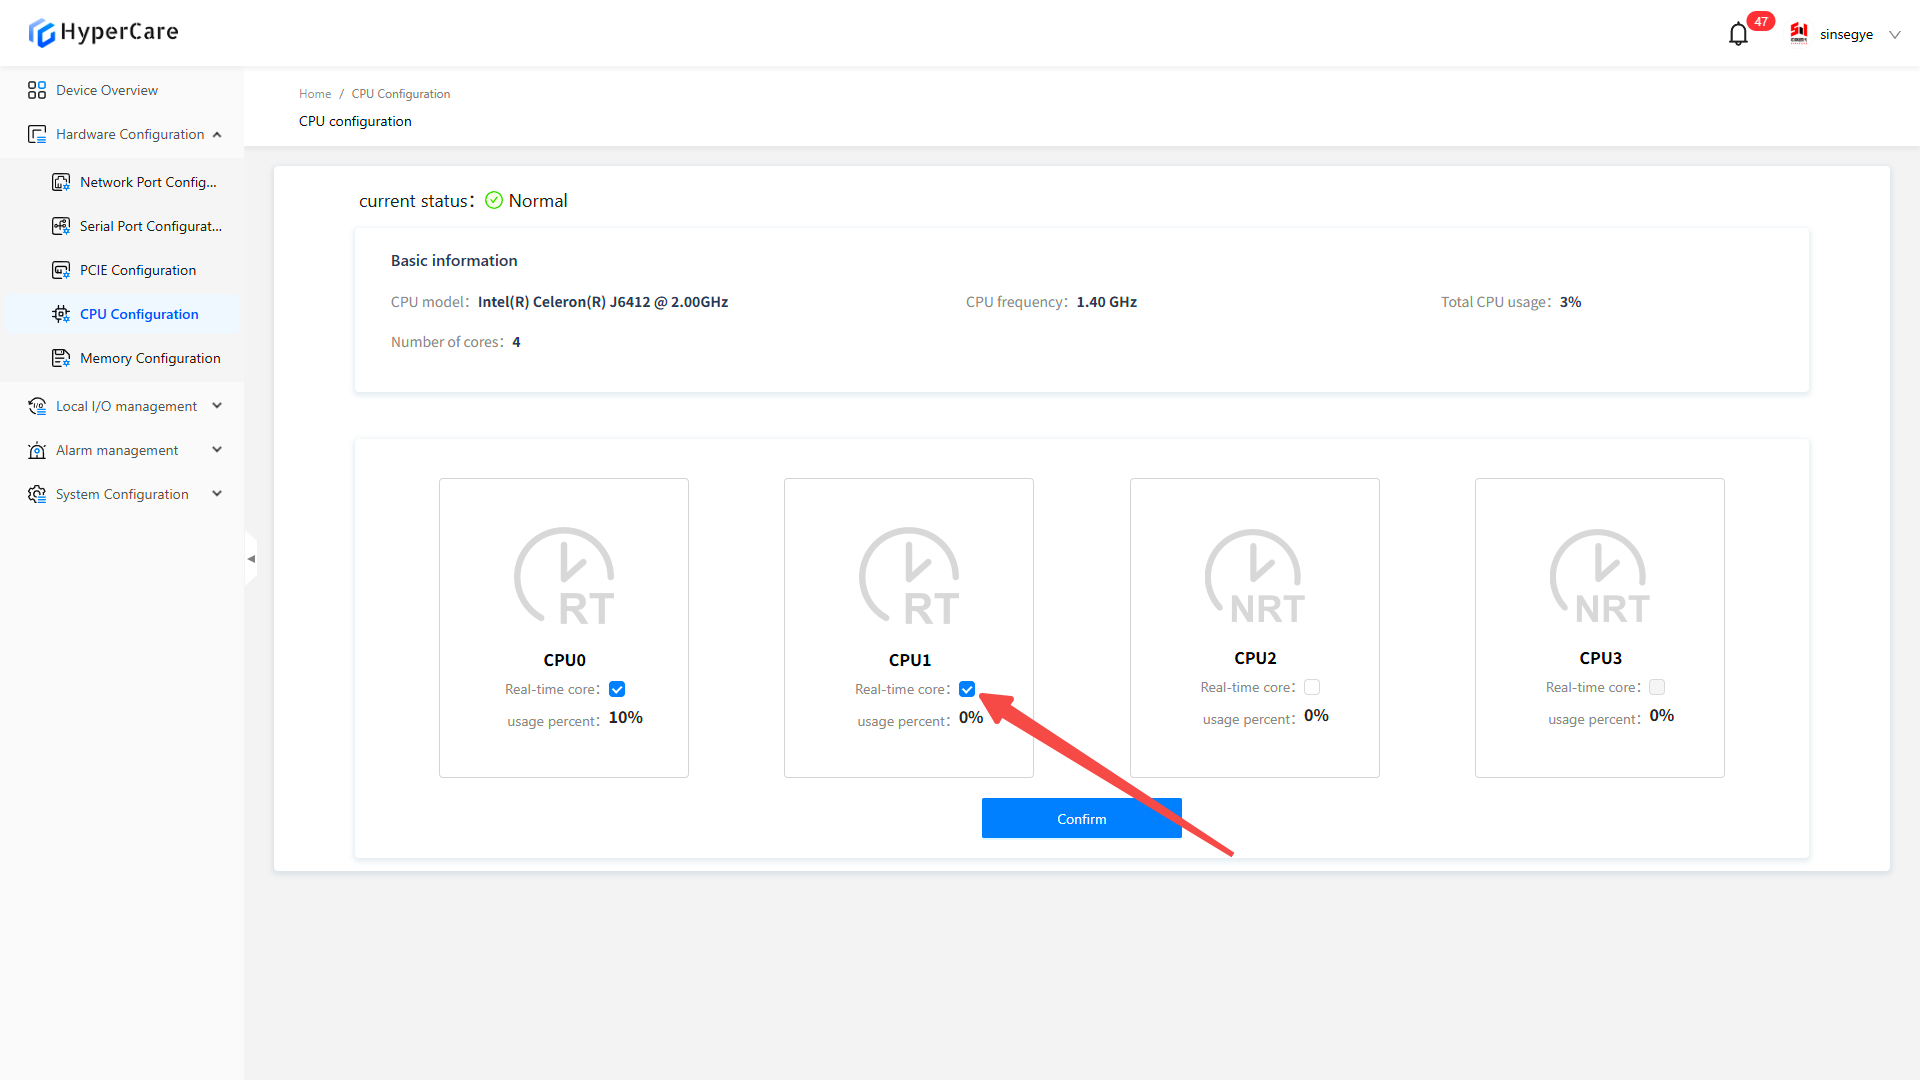Click the Network Port Config icon
This screenshot has width=1920, height=1080.
point(61,182)
